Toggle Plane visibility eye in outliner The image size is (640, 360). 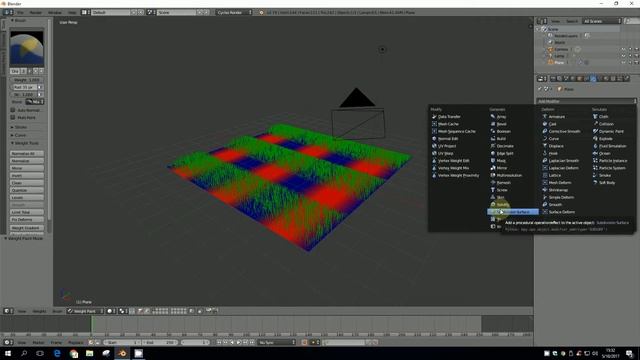click(x=623, y=62)
